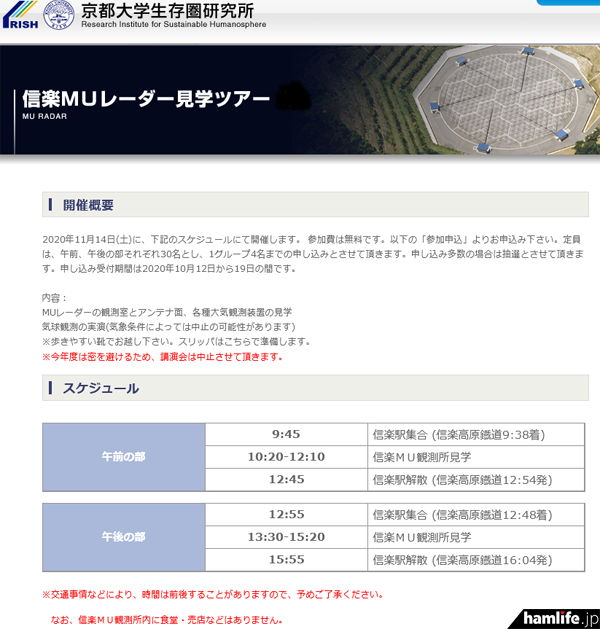Click the 13:30-15:20 time cell
The height and width of the screenshot is (629, 600).
point(286,537)
